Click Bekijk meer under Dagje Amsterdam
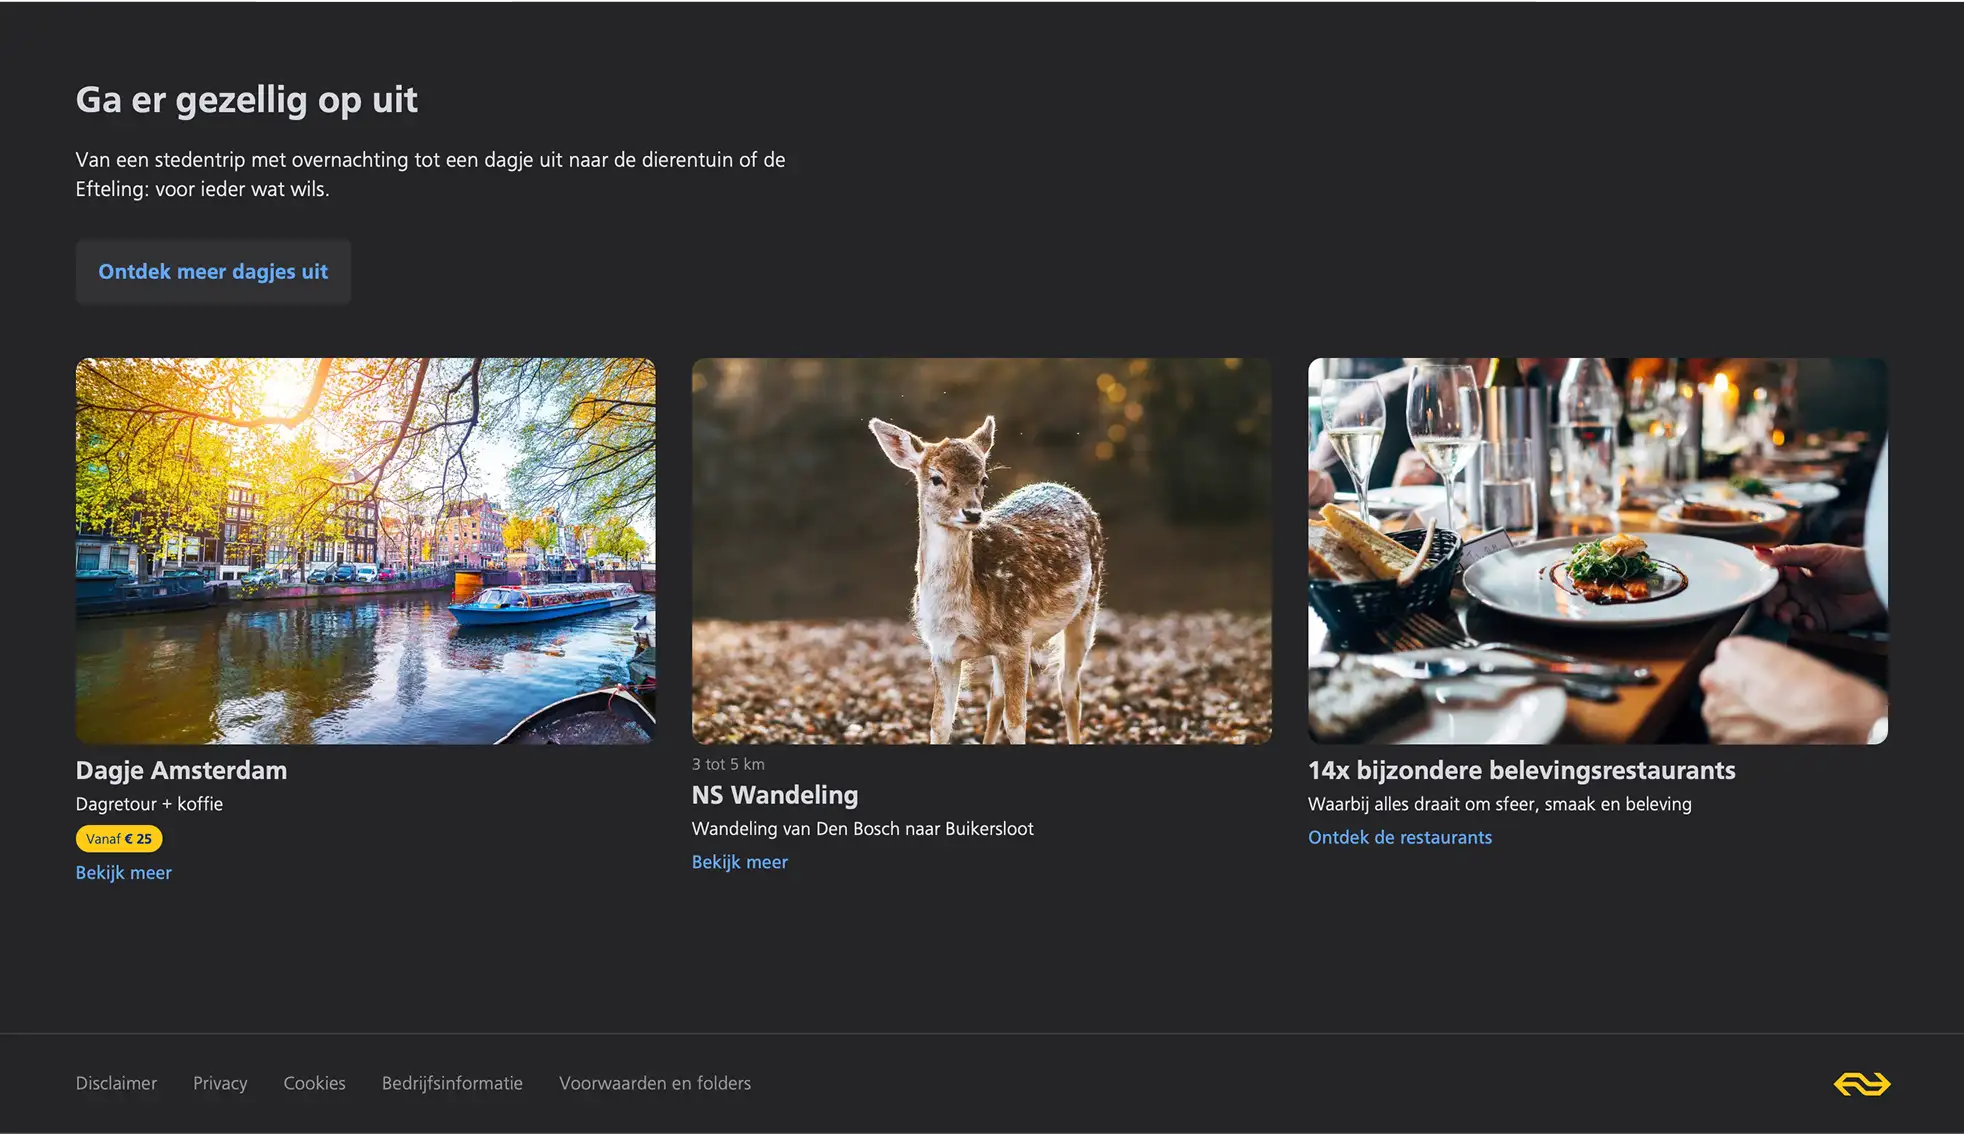Viewport: 1964px width, 1134px height. coord(123,873)
